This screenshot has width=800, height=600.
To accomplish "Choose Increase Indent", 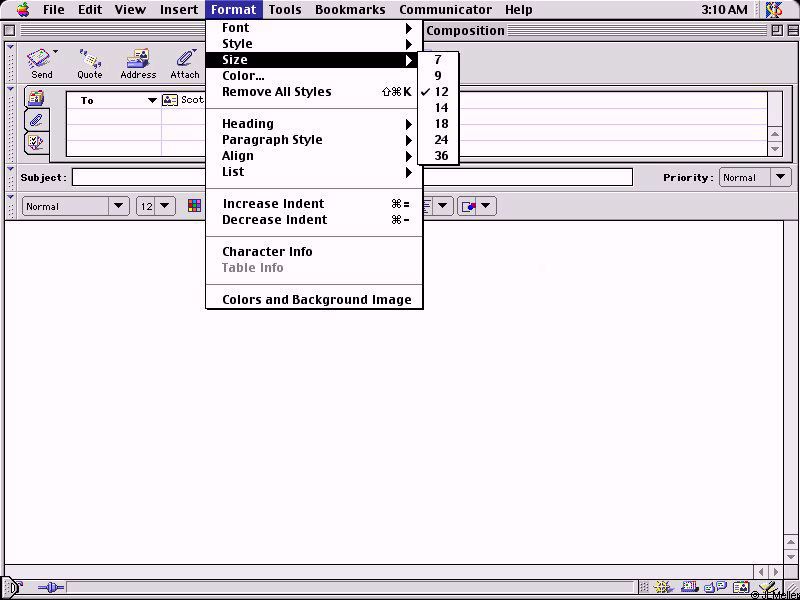I will [314, 204].
